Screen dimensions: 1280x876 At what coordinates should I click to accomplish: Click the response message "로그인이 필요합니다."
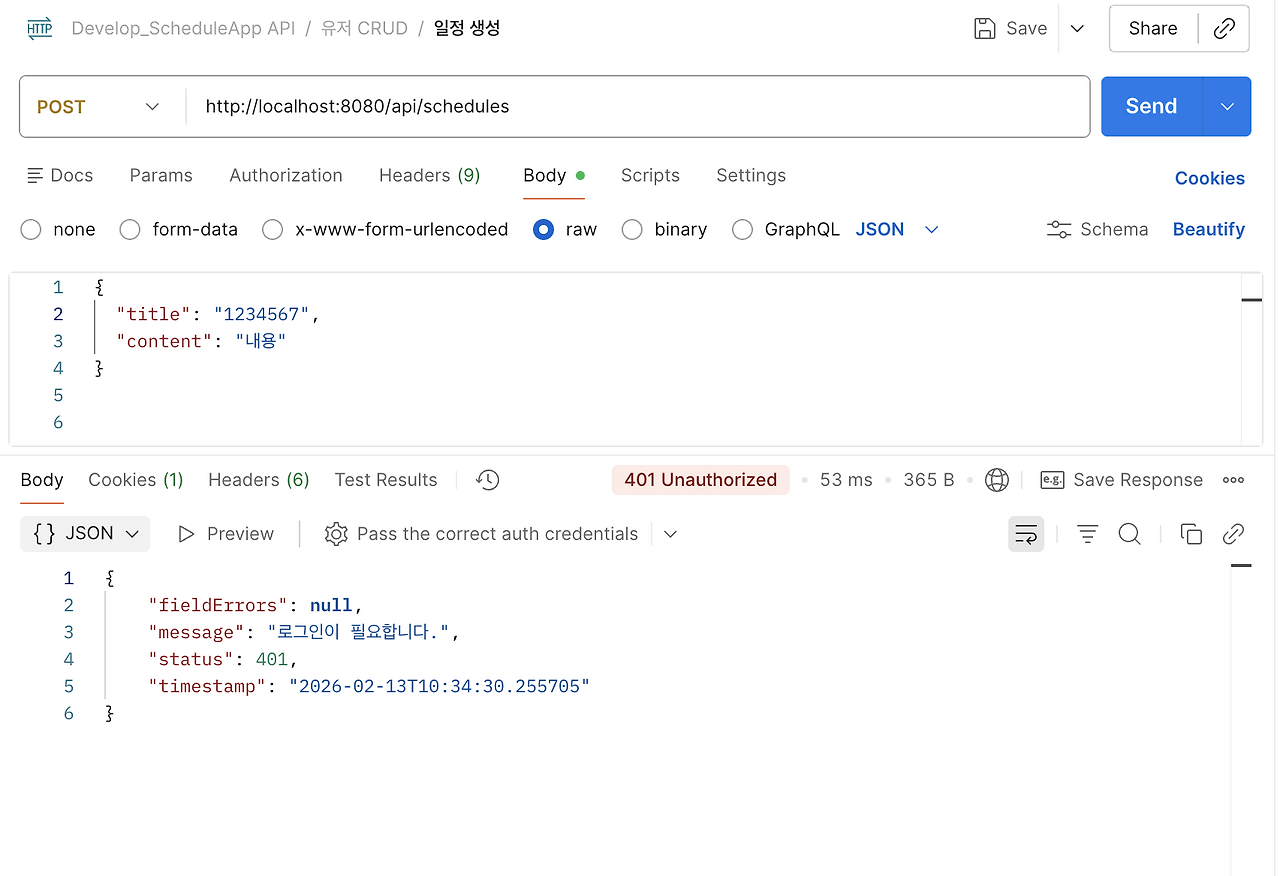(x=358, y=632)
